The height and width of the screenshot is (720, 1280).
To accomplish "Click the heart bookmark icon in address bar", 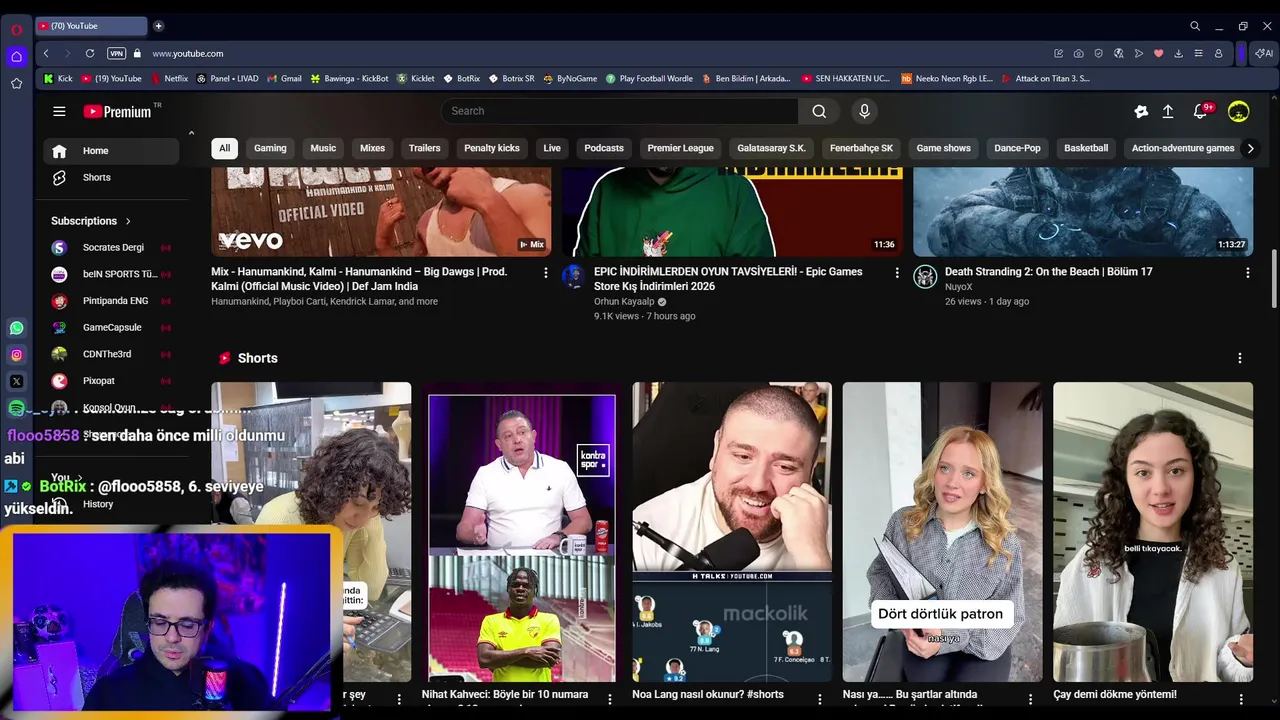I will (x=1158, y=53).
